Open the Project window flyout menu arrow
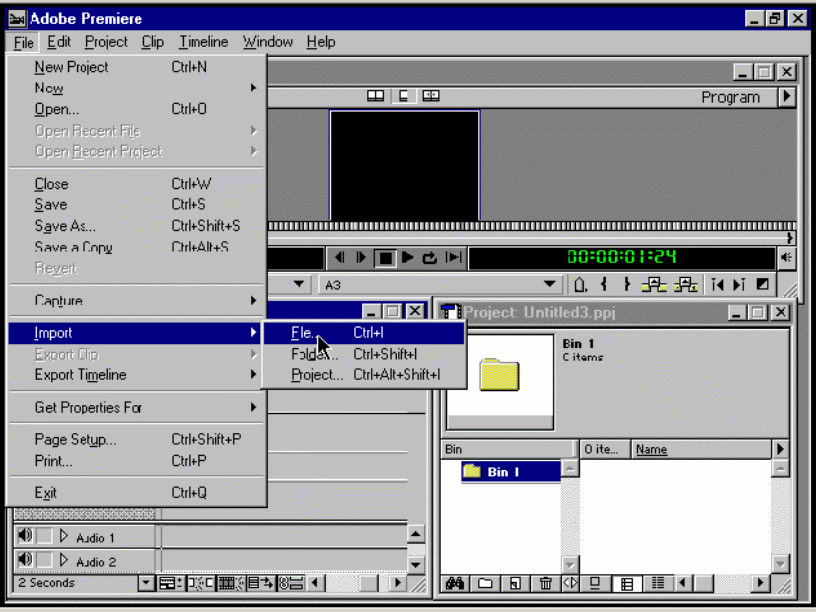This screenshot has height=612, width=816. [x=780, y=449]
